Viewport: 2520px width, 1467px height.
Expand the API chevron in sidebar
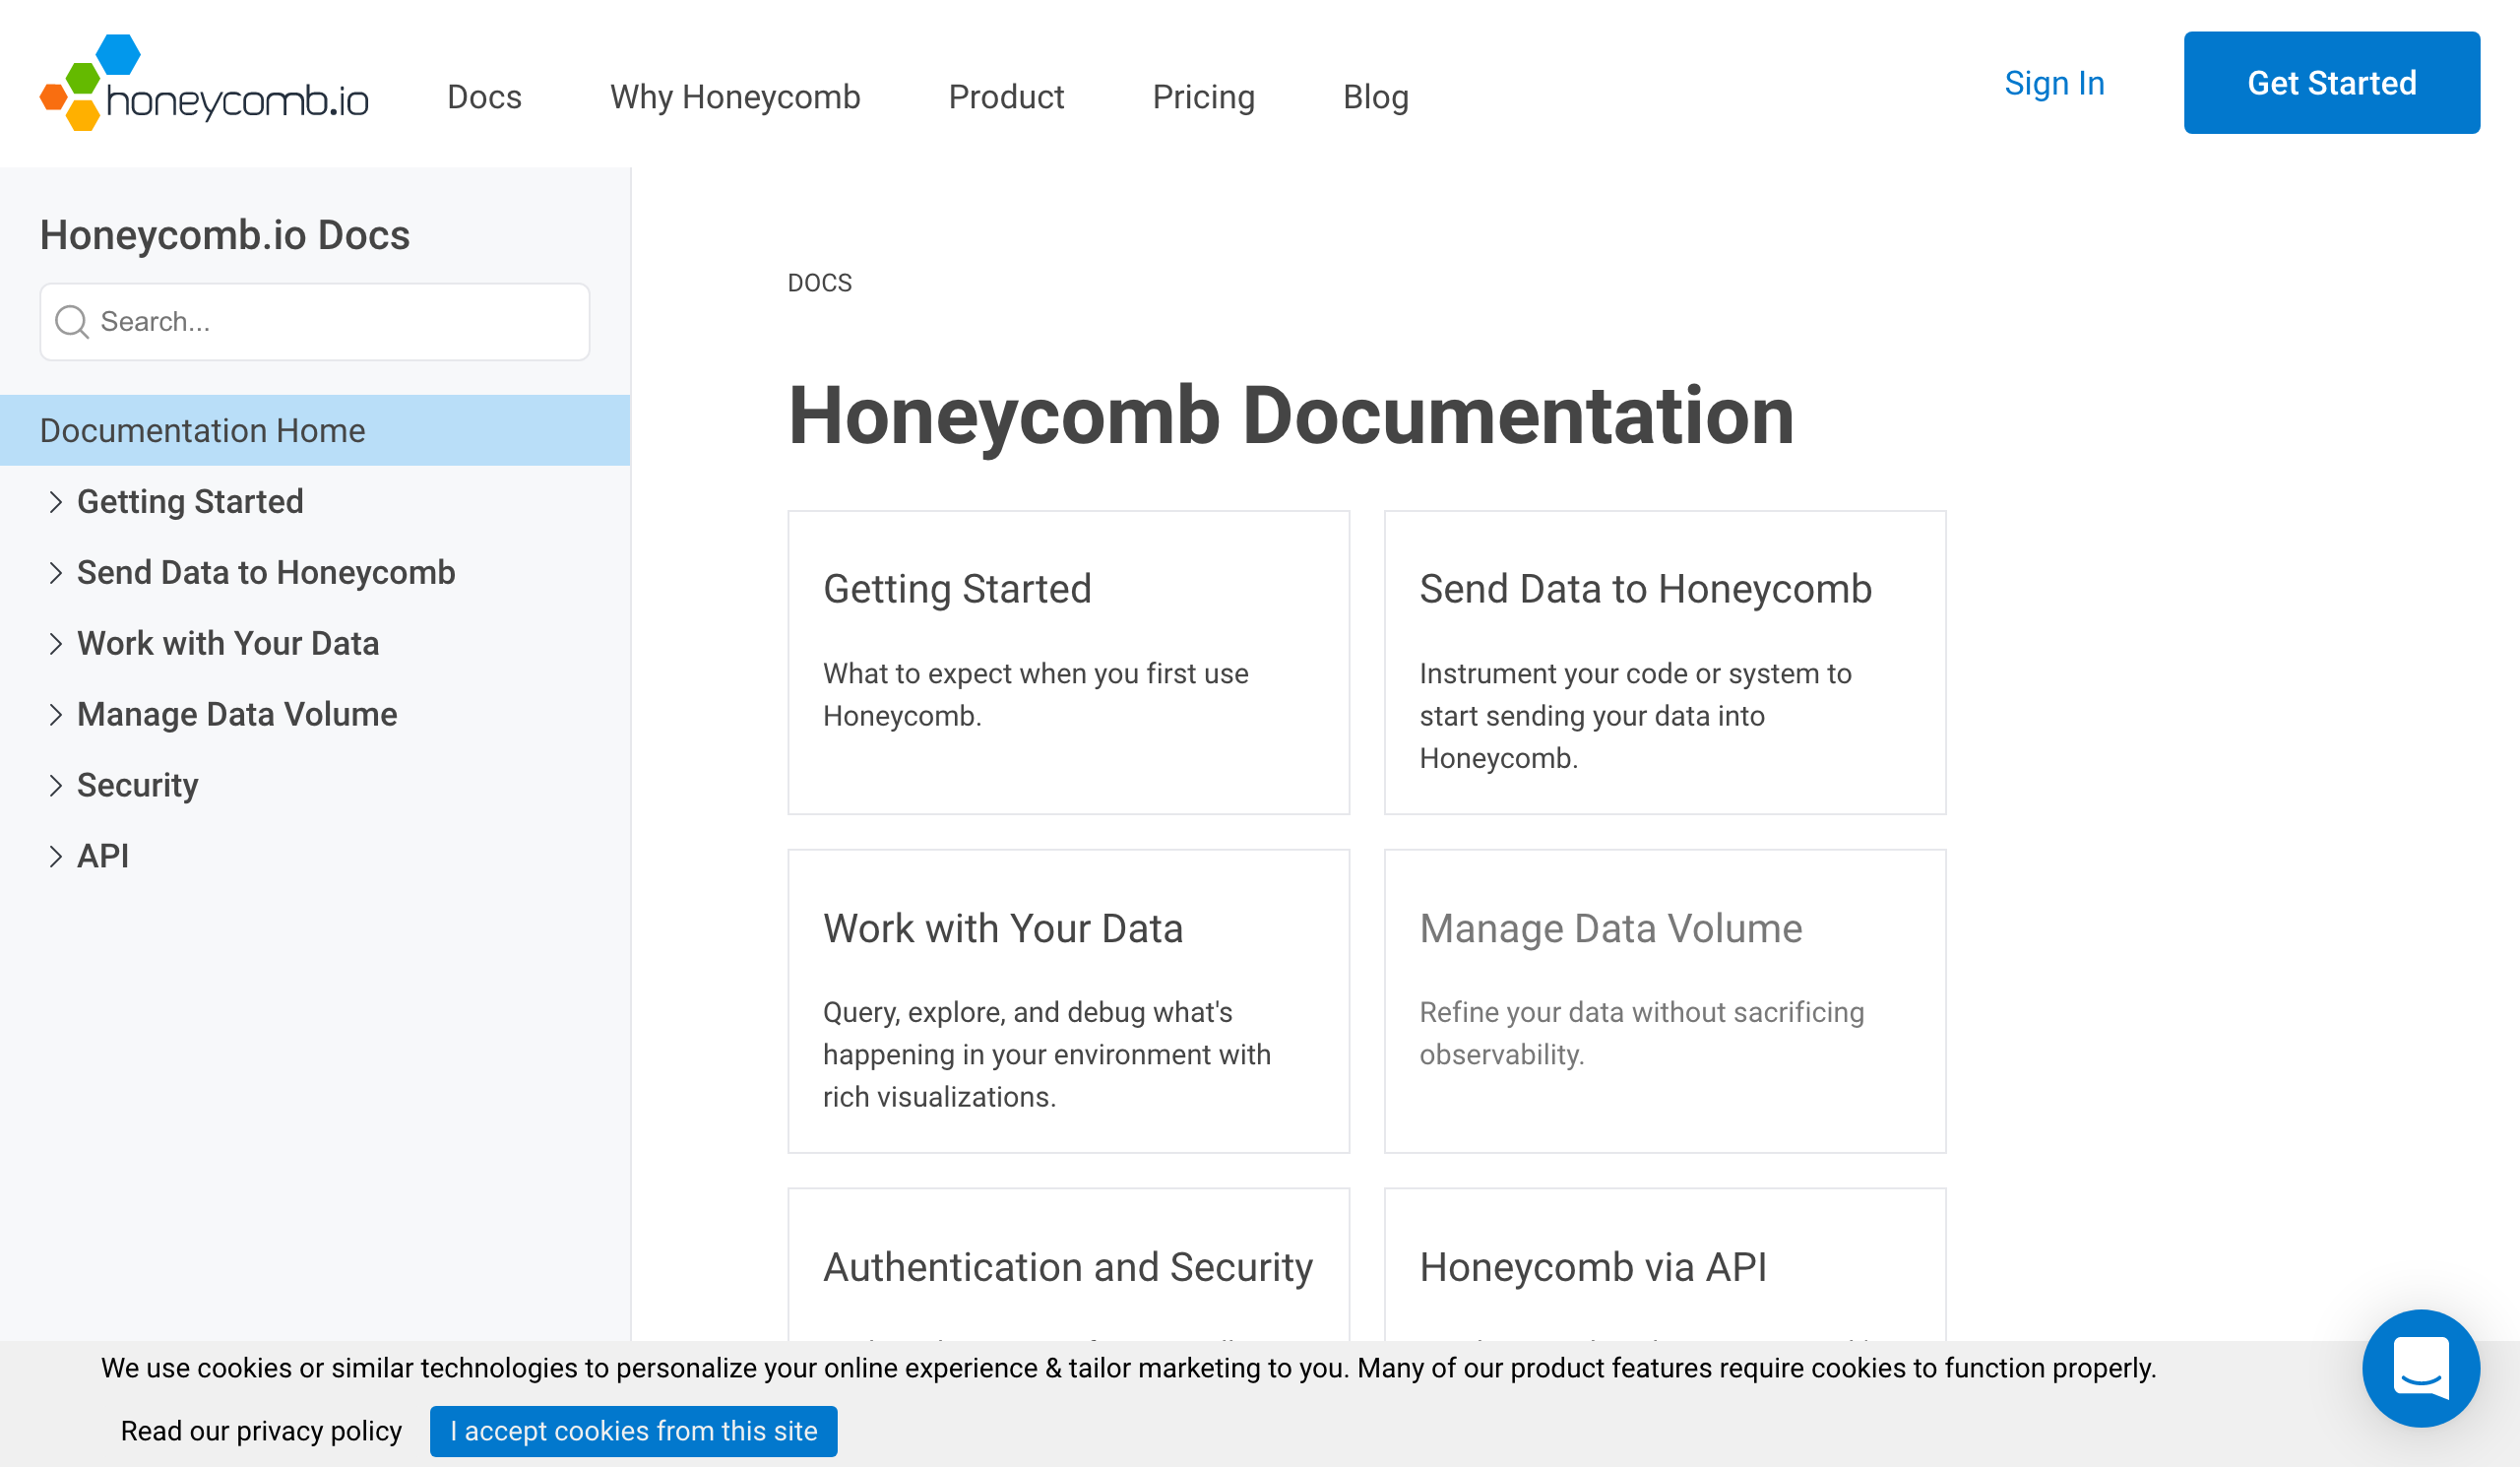coord(55,857)
